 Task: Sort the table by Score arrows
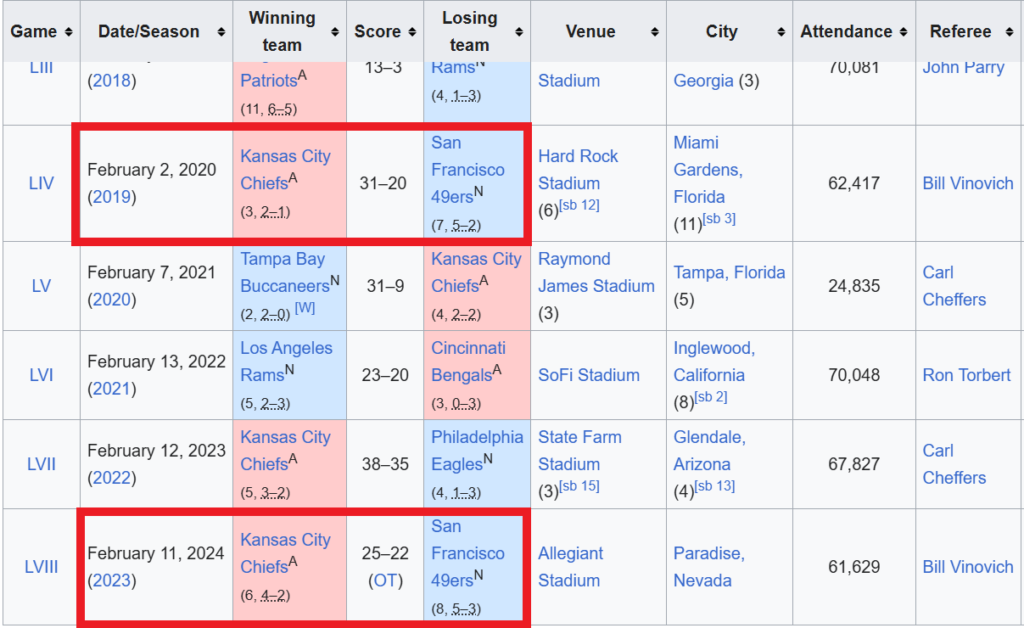pos(410,32)
